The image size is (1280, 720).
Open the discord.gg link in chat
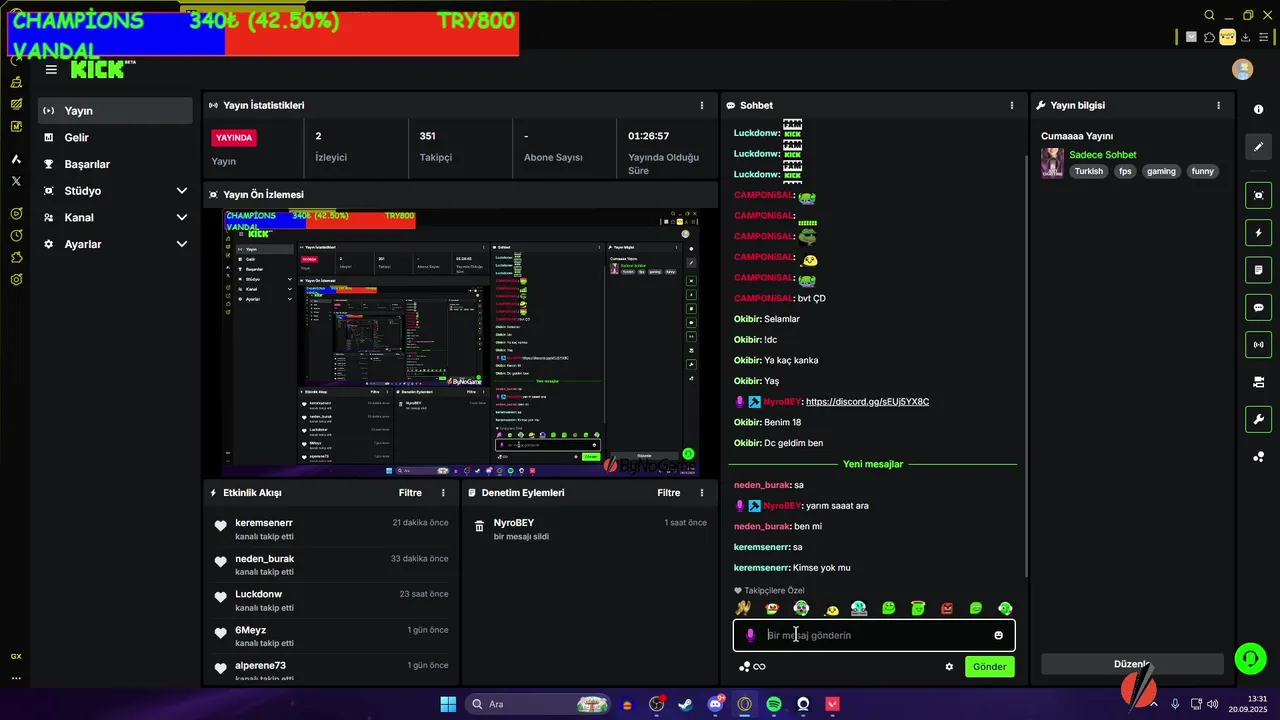coord(867,402)
